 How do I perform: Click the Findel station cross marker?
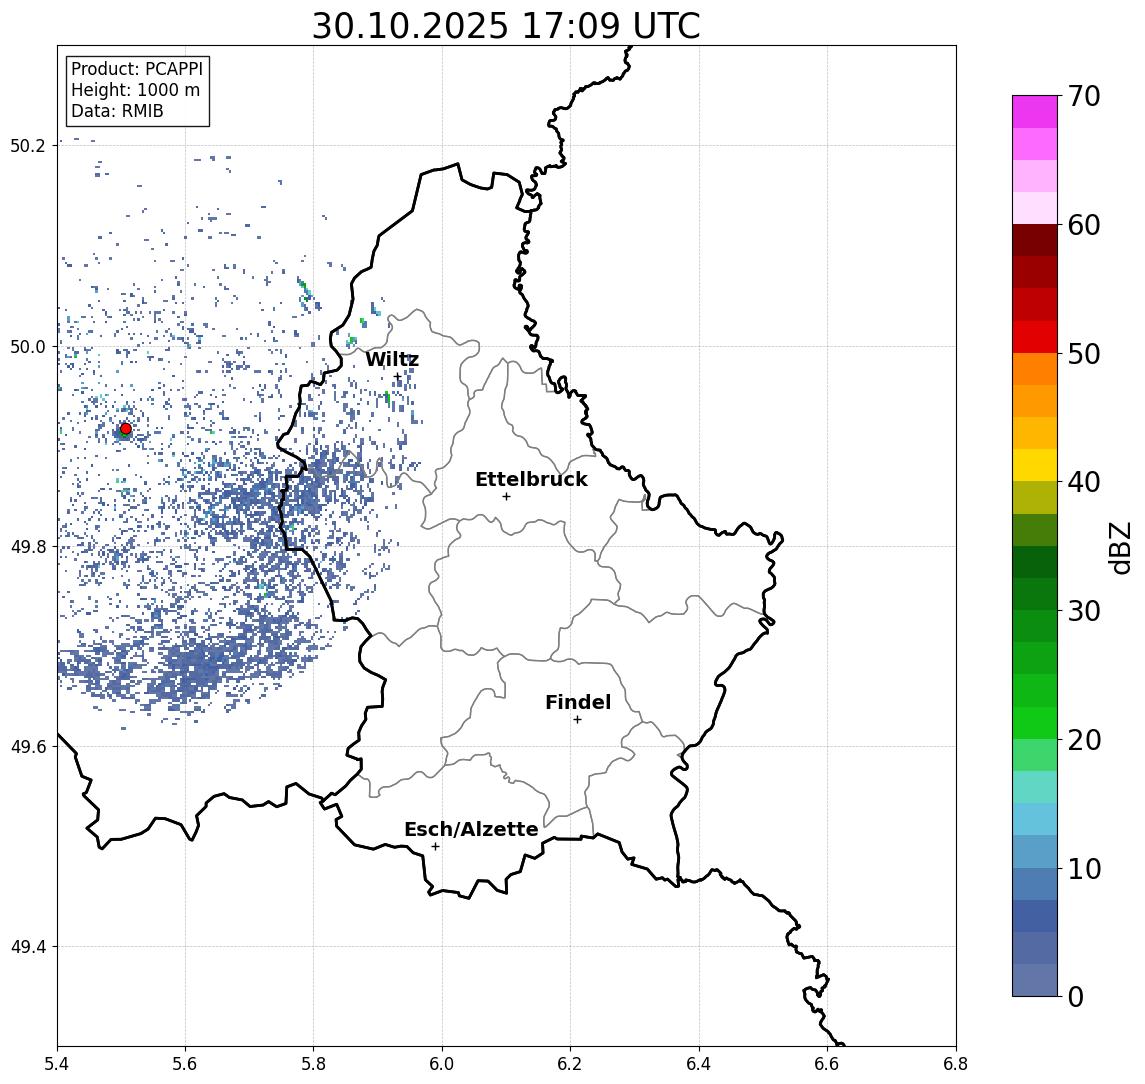(x=577, y=720)
